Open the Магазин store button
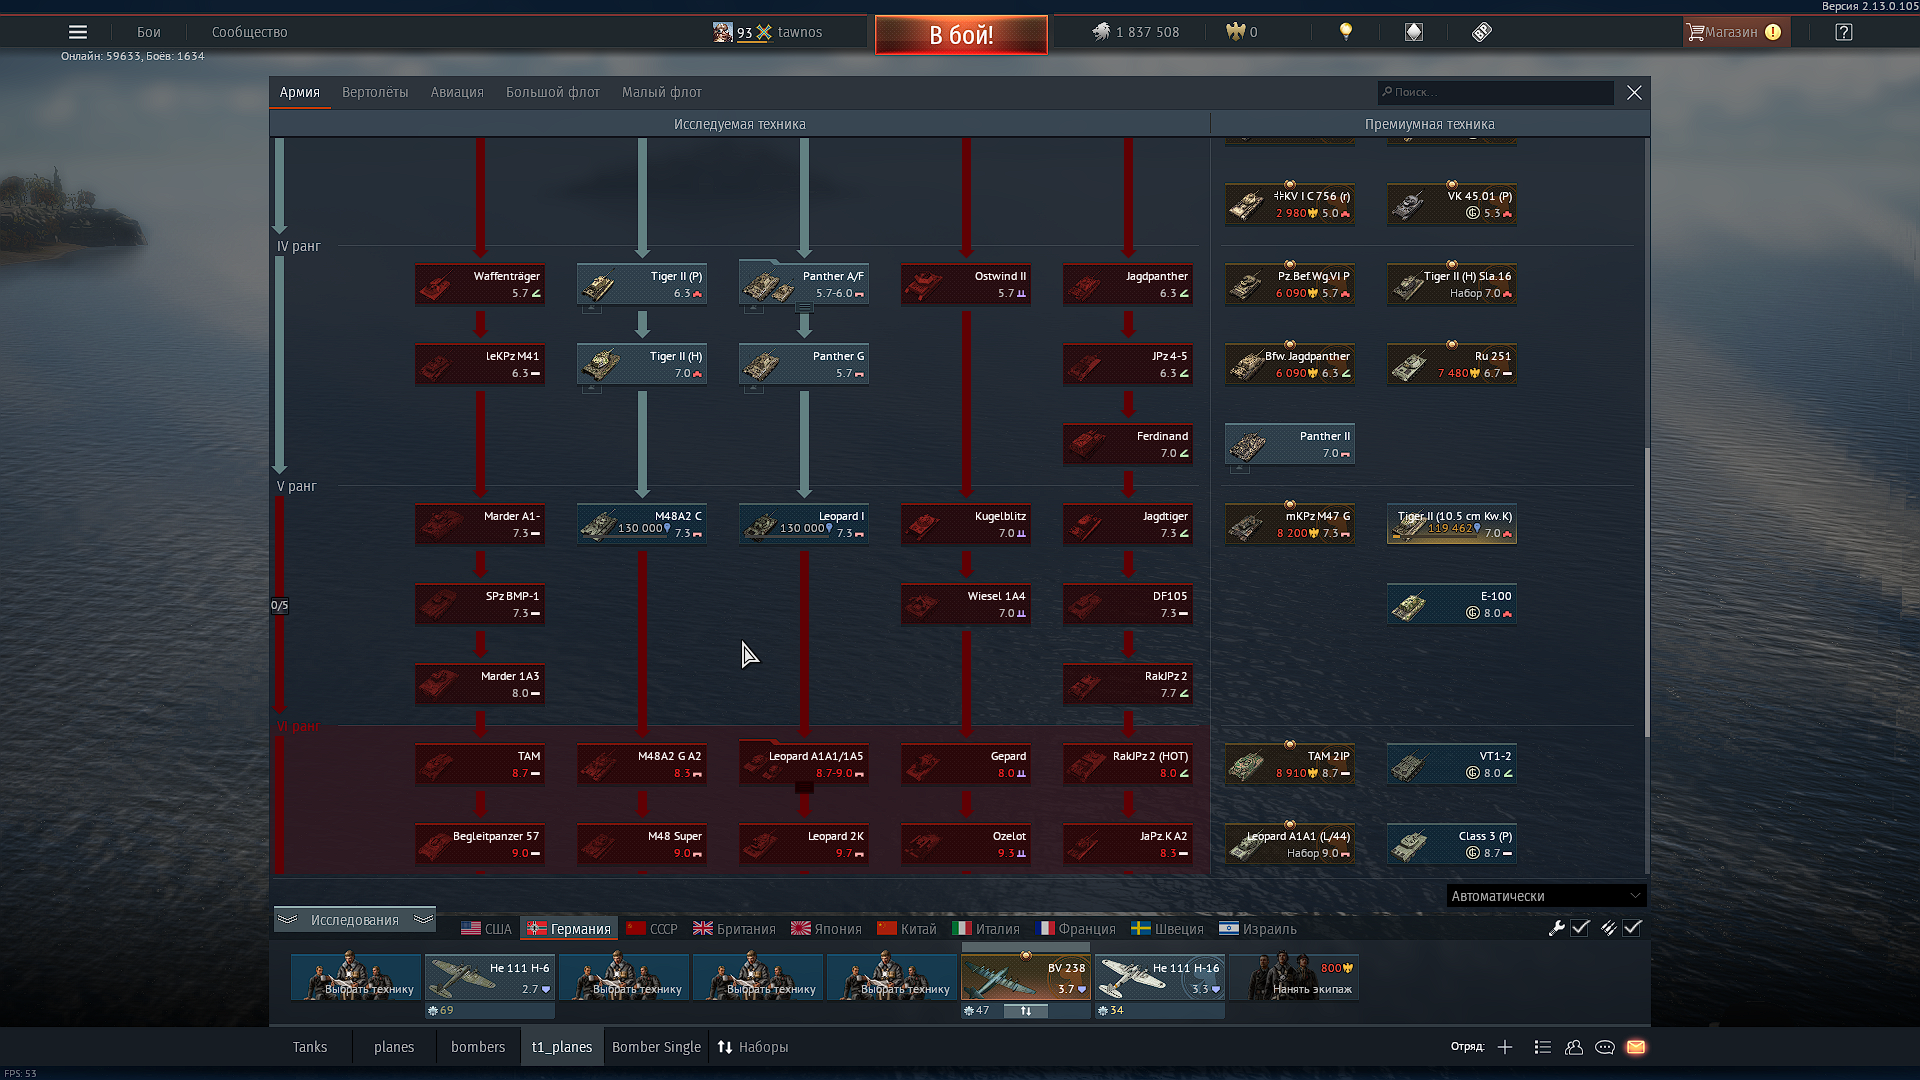 (x=1737, y=32)
